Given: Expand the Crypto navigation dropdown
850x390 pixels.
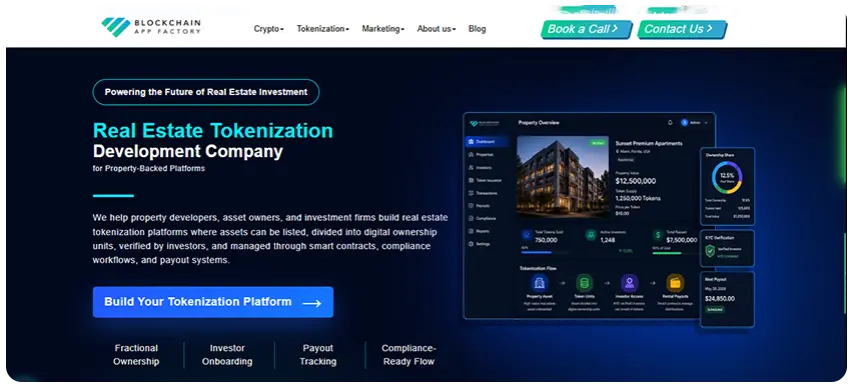Looking at the screenshot, I should click(x=268, y=29).
